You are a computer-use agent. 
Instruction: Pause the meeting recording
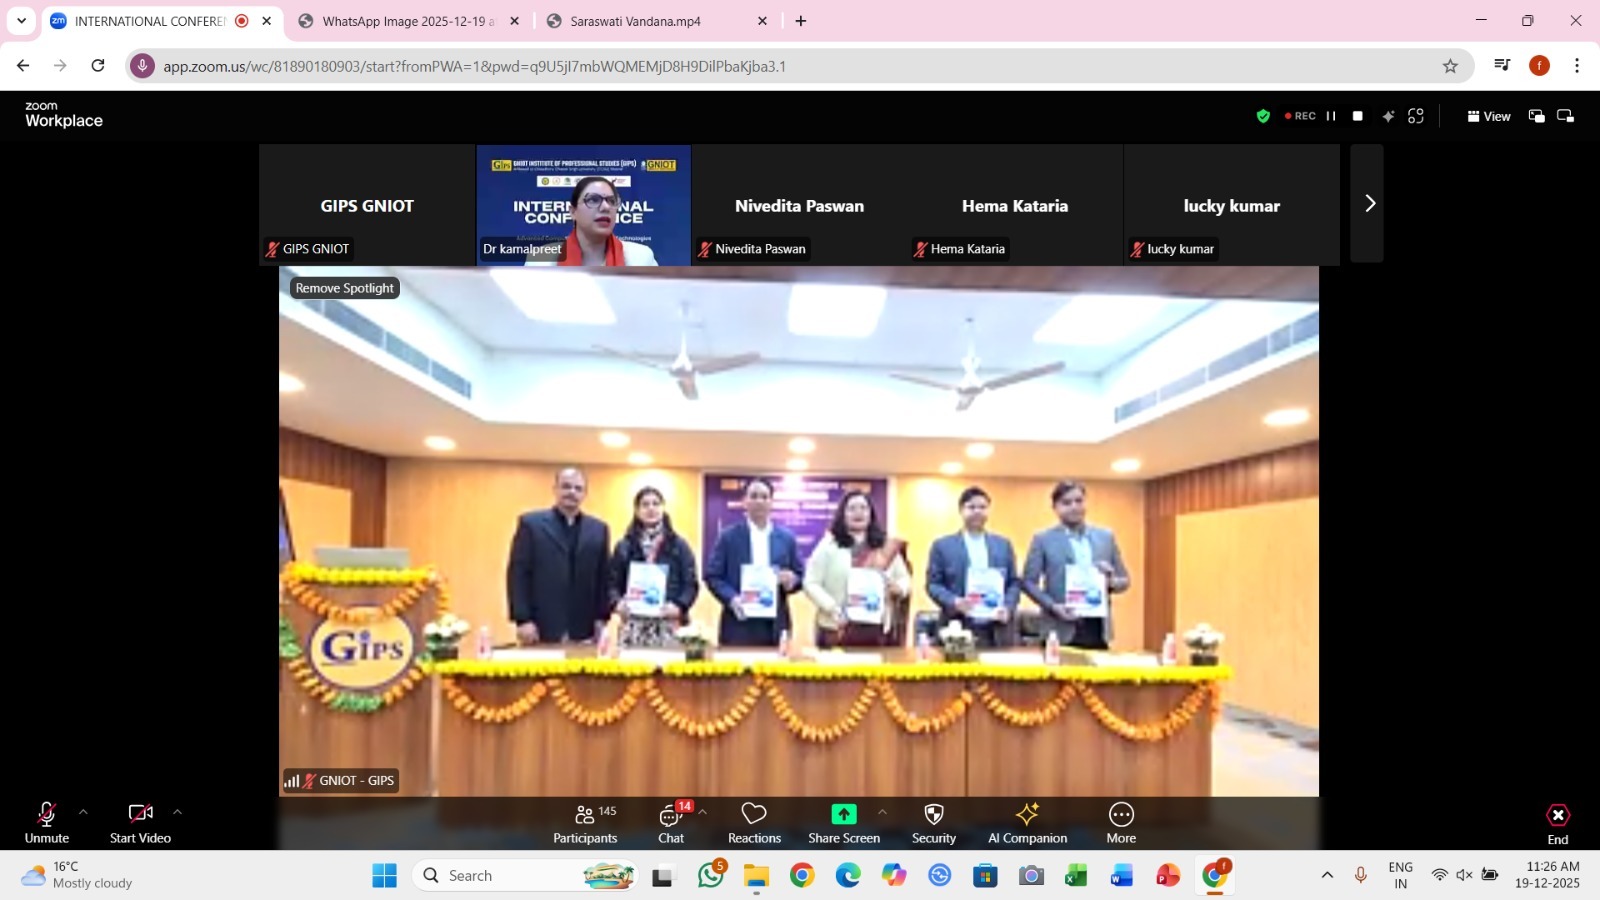point(1331,116)
